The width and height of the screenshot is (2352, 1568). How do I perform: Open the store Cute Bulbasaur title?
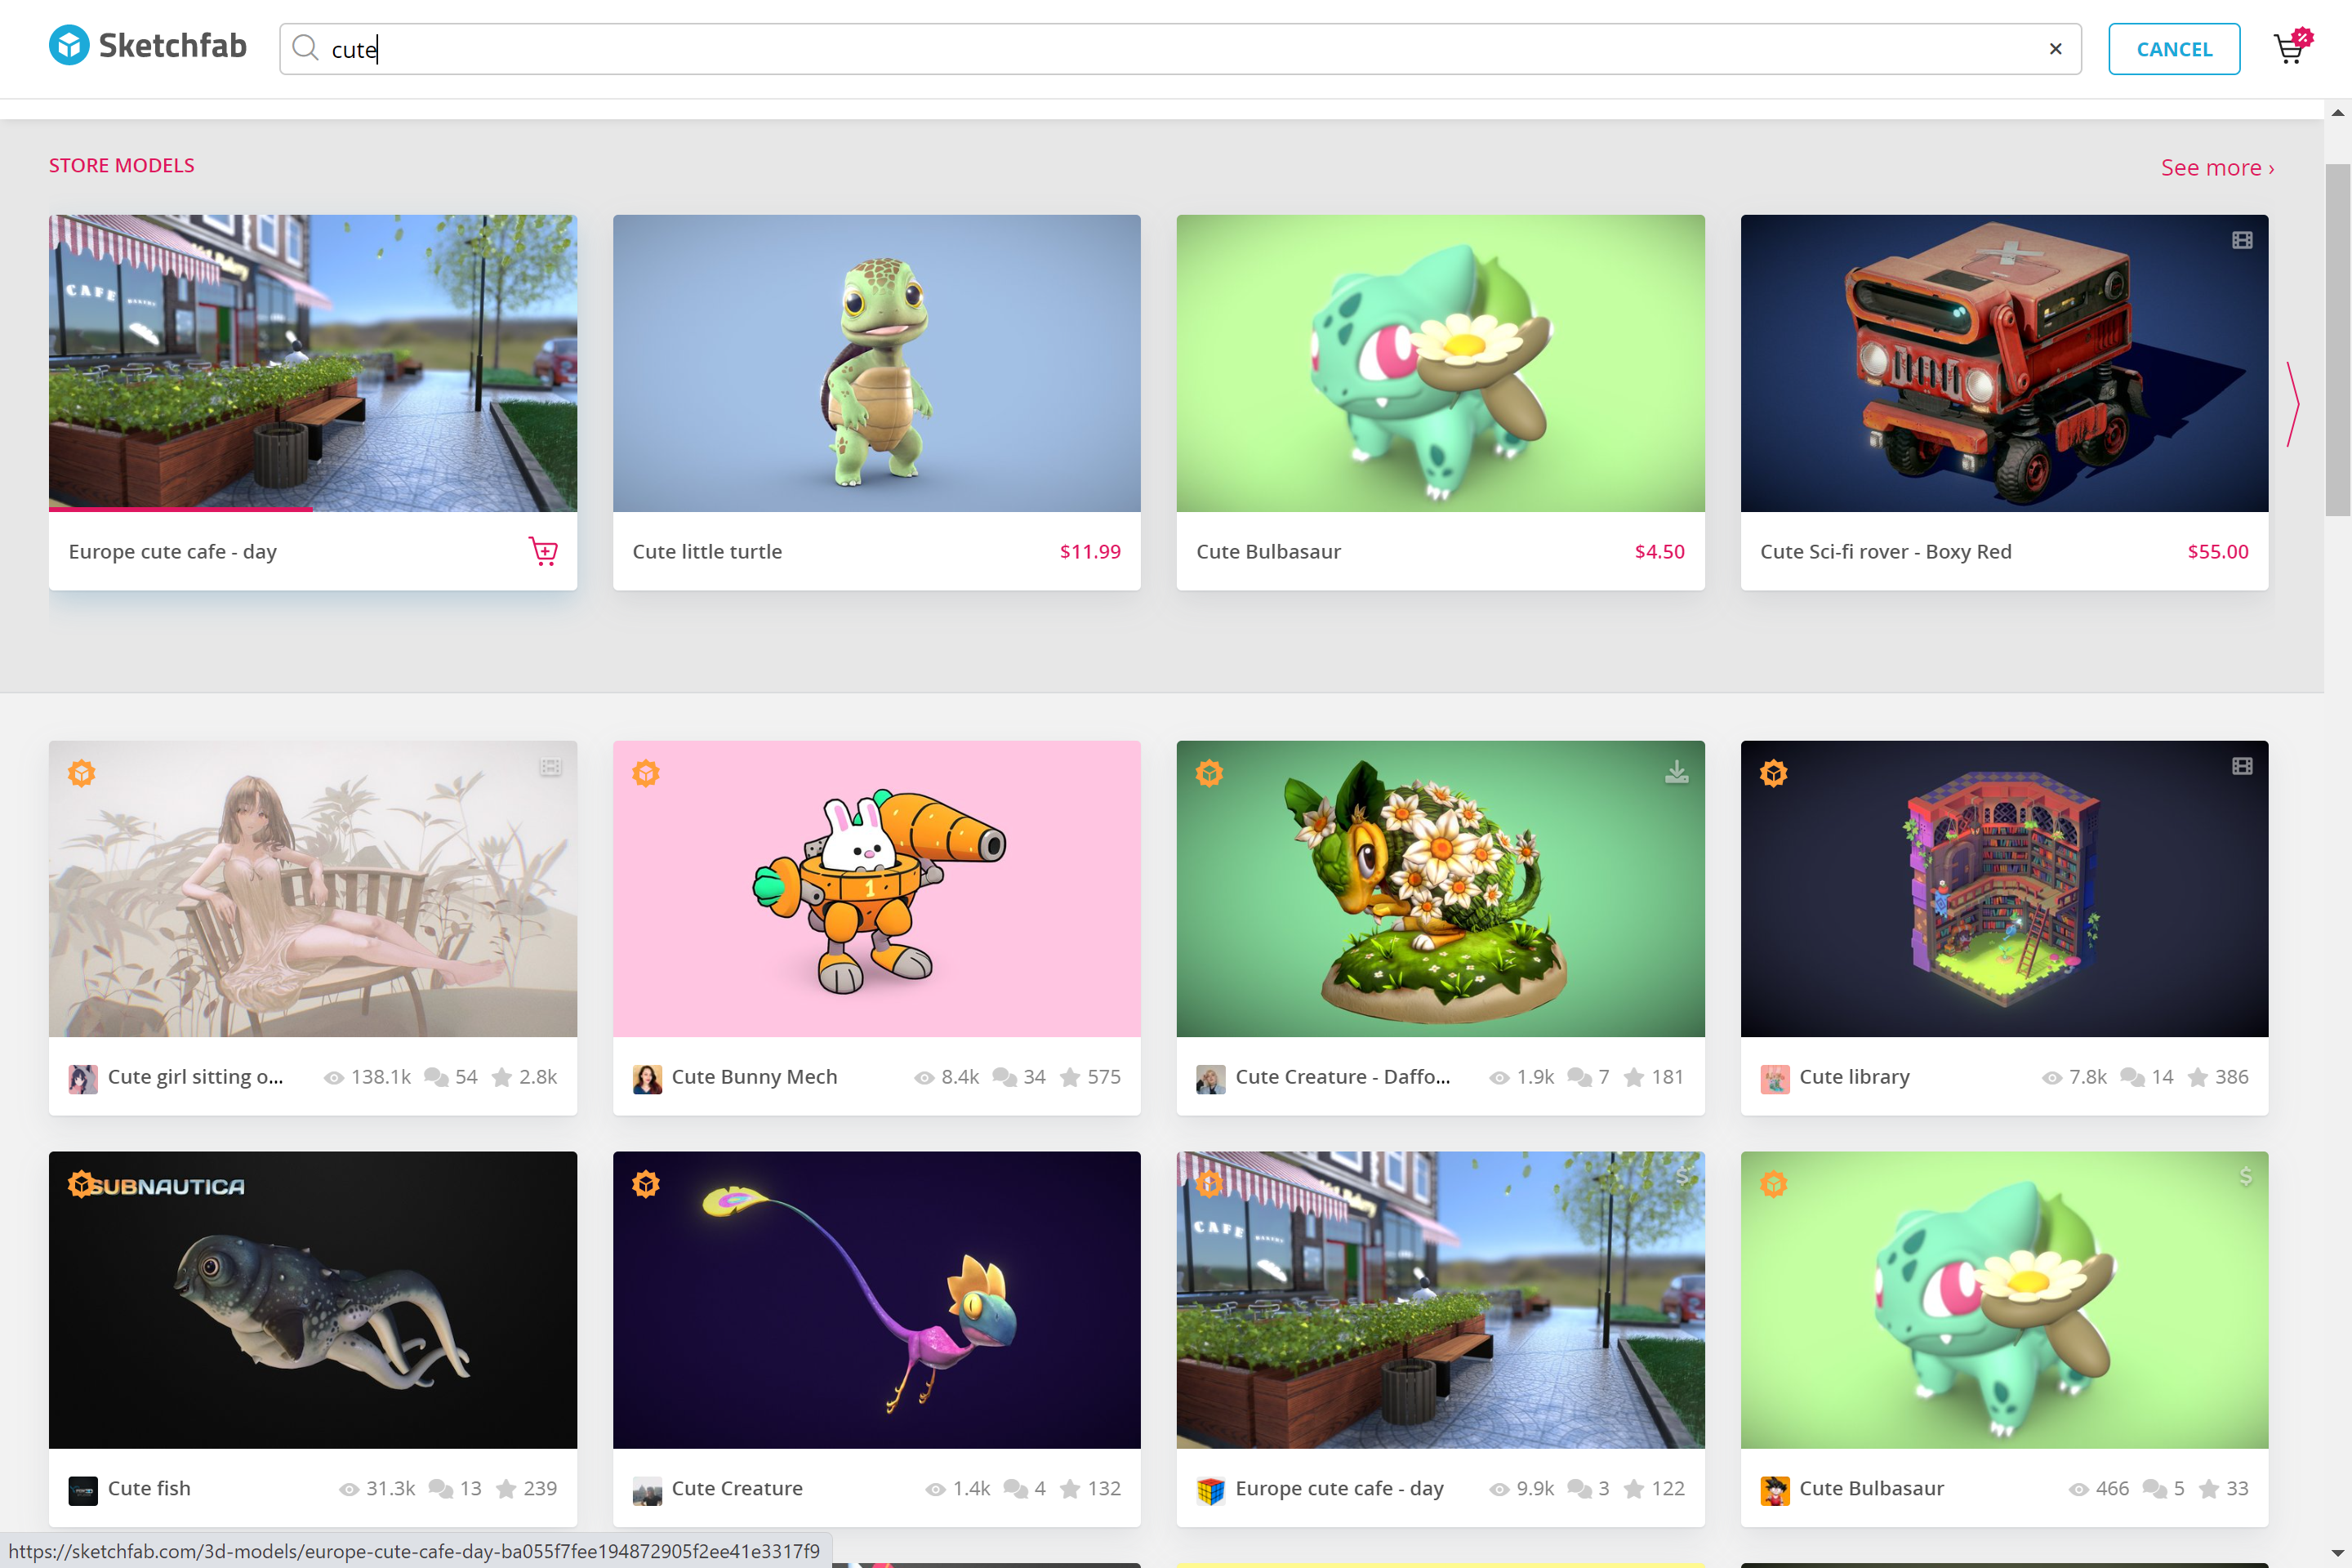[1268, 551]
